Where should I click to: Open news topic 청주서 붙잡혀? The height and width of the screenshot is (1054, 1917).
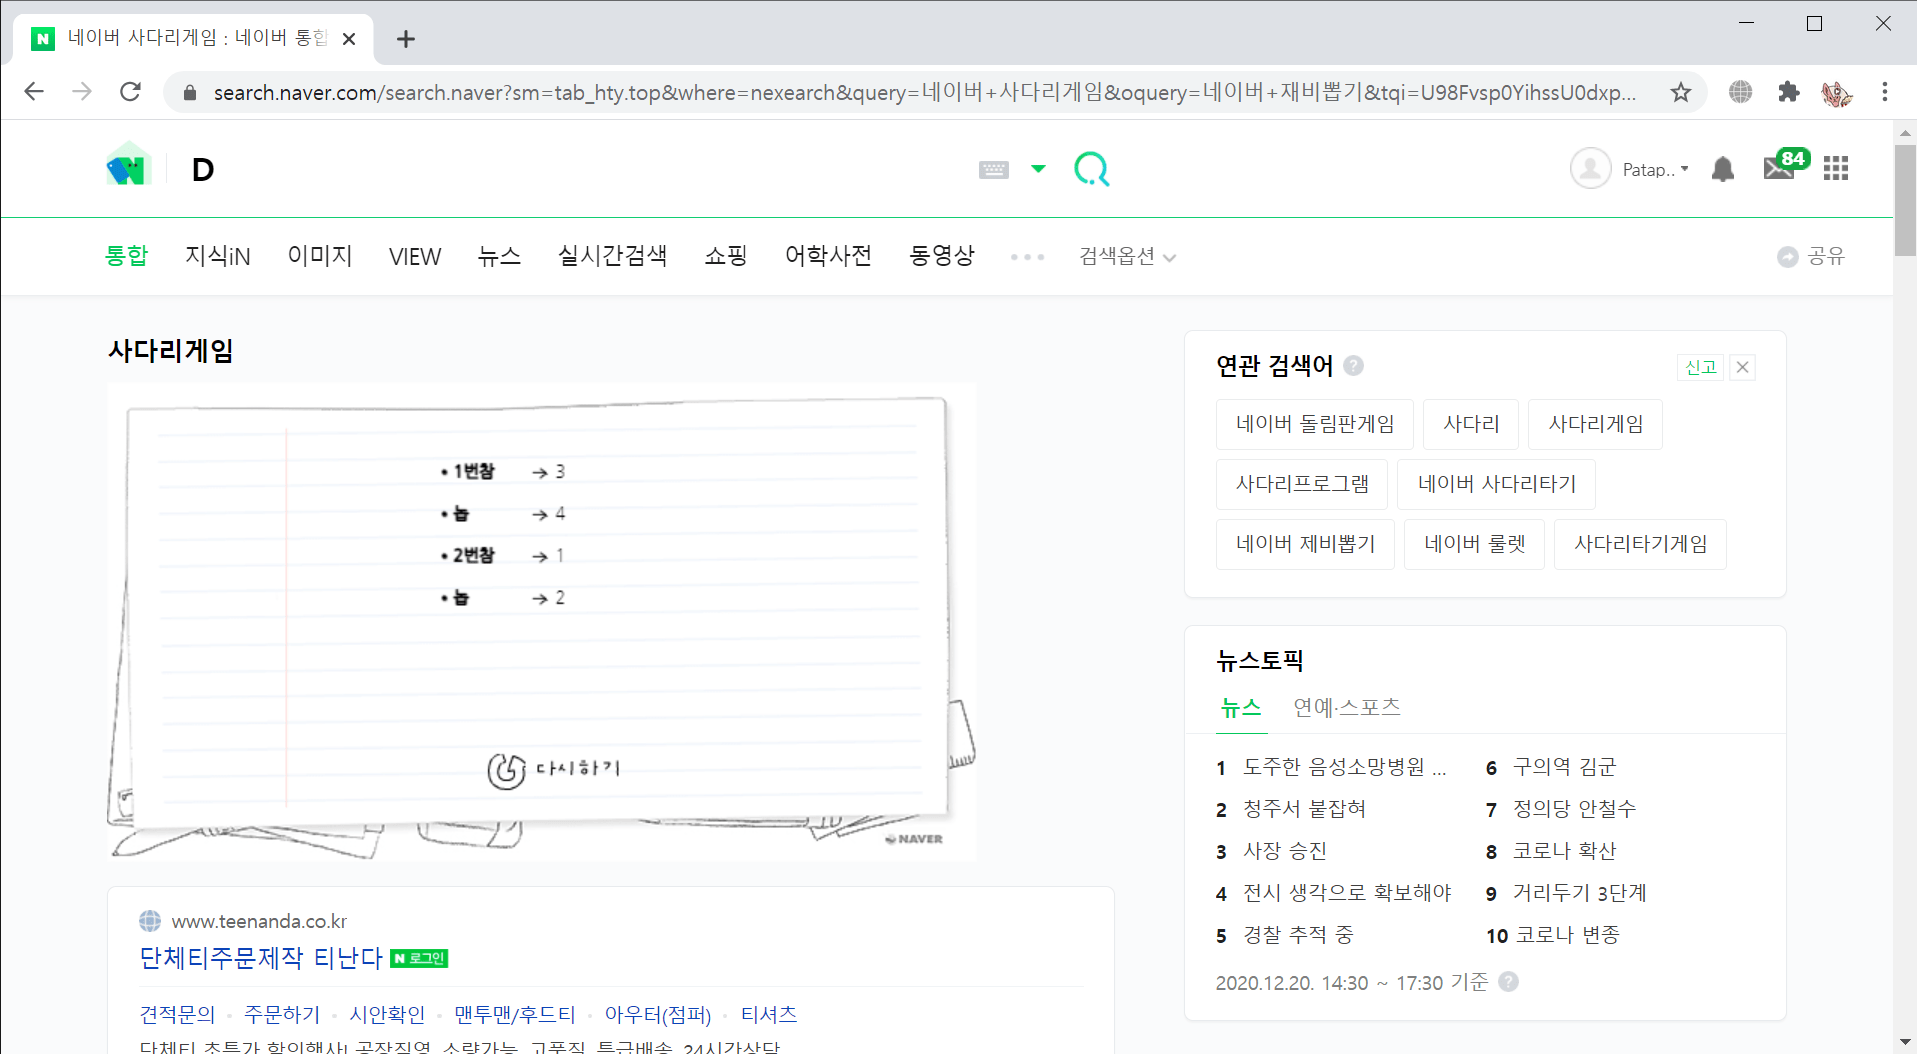click(x=1304, y=809)
